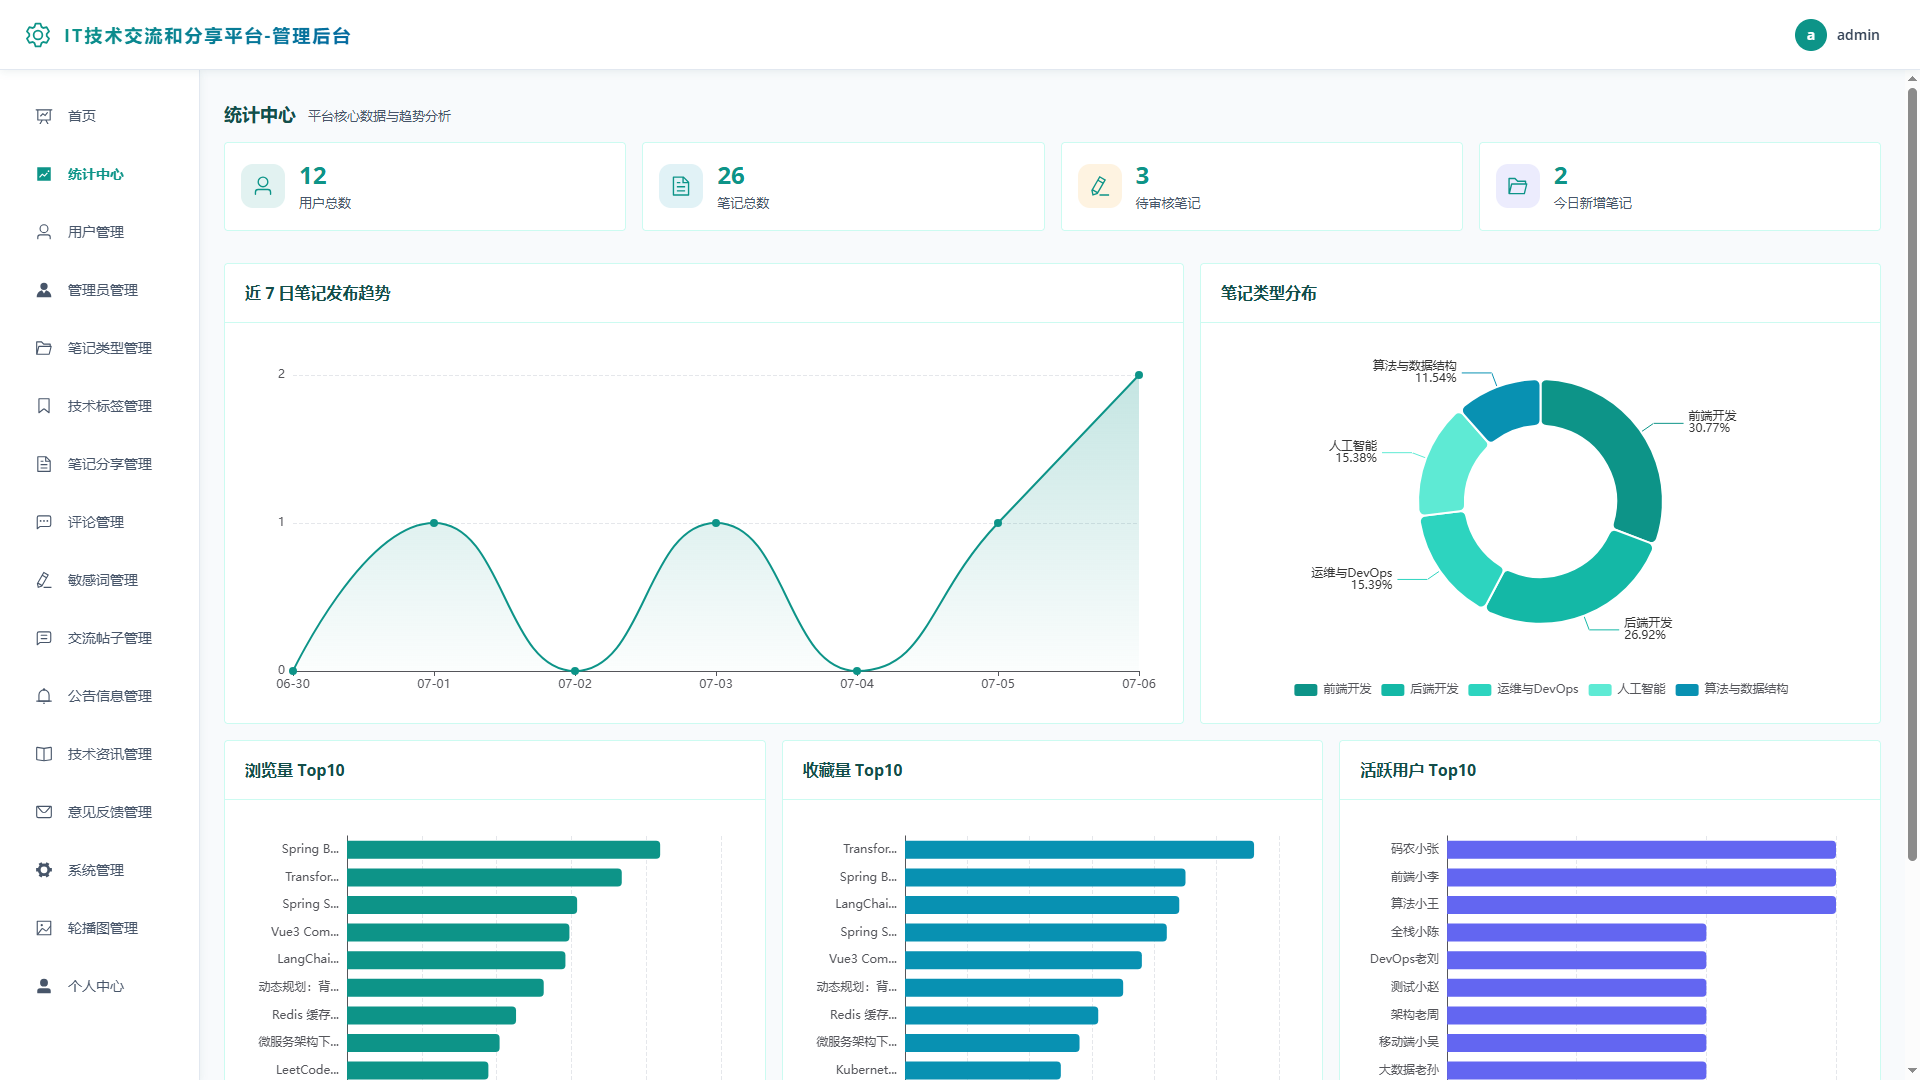This screenshot has width=1920, height=1080.
Task: Click the 07-06 data point on trend chart
Action: pos(1139,375)
